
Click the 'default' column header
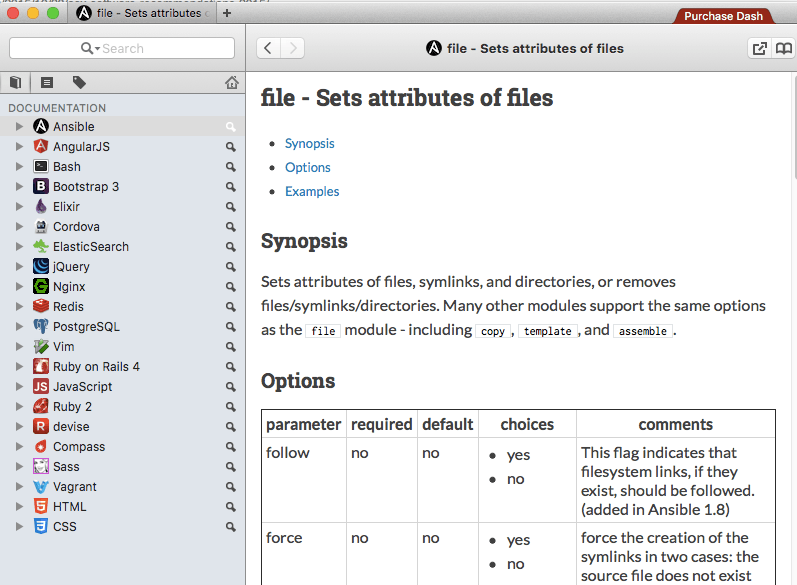pyautogui.click(x=448, y=424)
